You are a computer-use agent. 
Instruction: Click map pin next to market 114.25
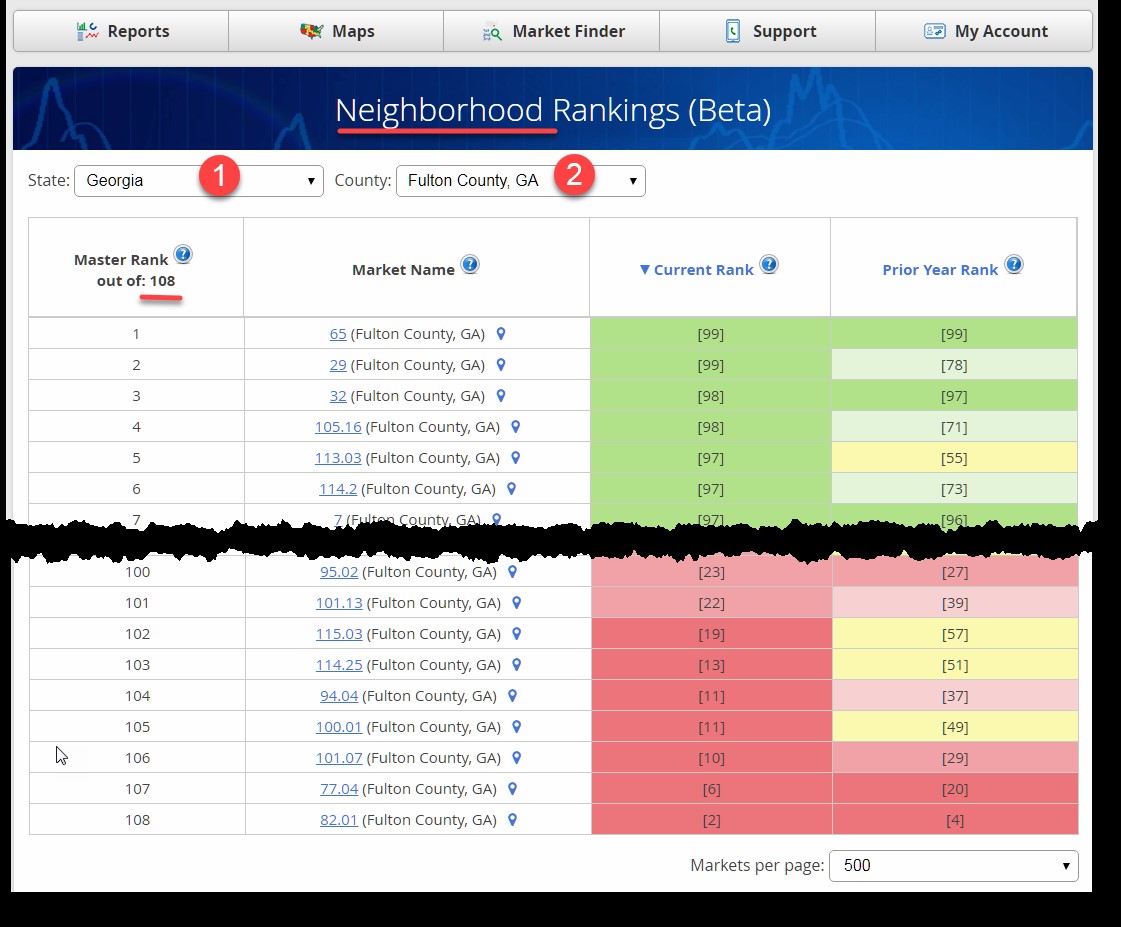click(x=517, y=664)
